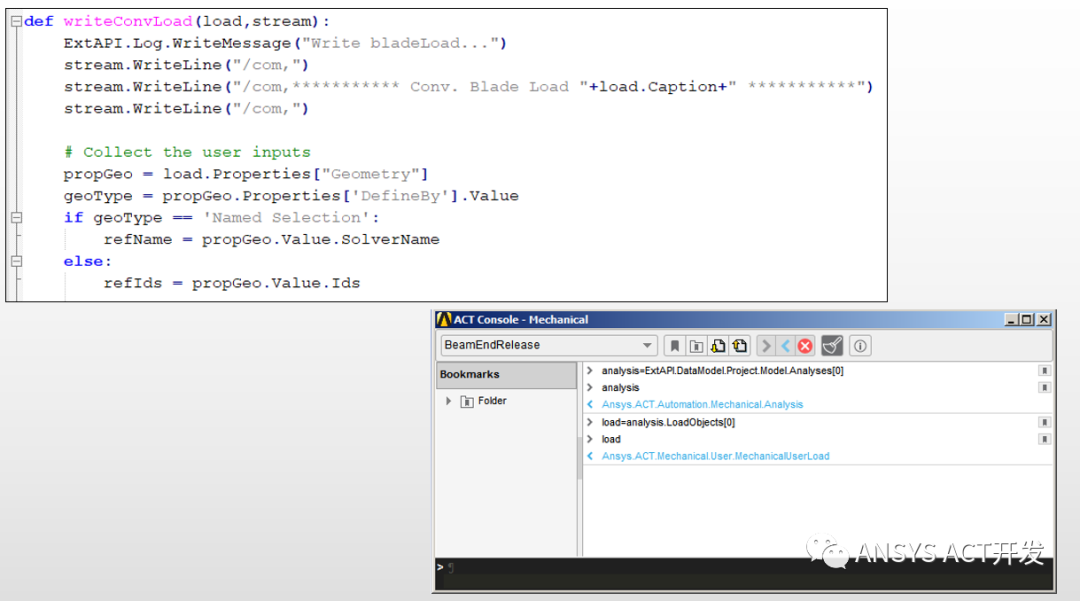Click 'writeConvLoad' function name in code

(127, 21)
